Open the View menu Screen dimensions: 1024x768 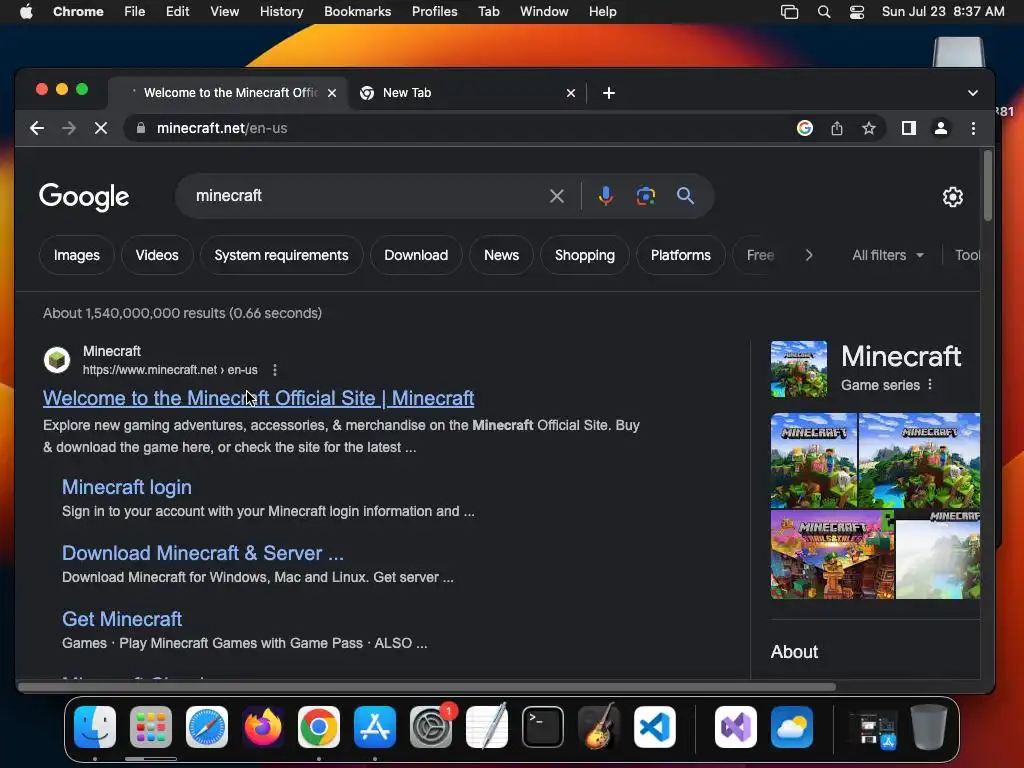tap(225, 12)
